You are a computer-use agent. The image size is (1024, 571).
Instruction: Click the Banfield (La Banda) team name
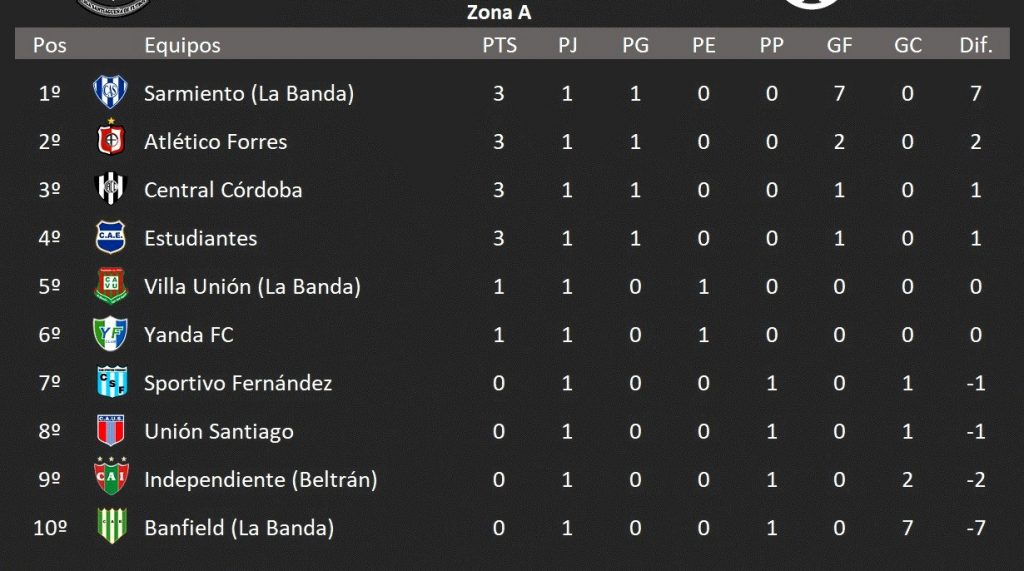(239, 528)
